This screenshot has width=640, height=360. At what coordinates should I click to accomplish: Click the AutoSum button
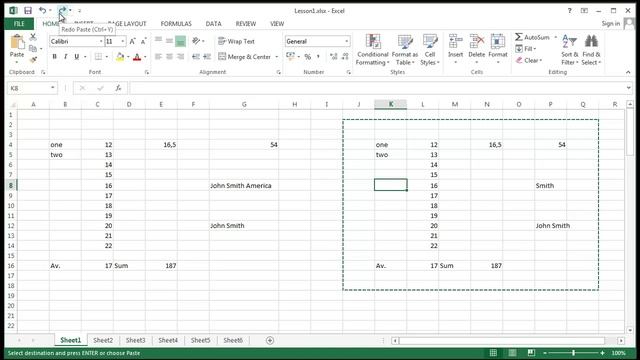(532, 37)
